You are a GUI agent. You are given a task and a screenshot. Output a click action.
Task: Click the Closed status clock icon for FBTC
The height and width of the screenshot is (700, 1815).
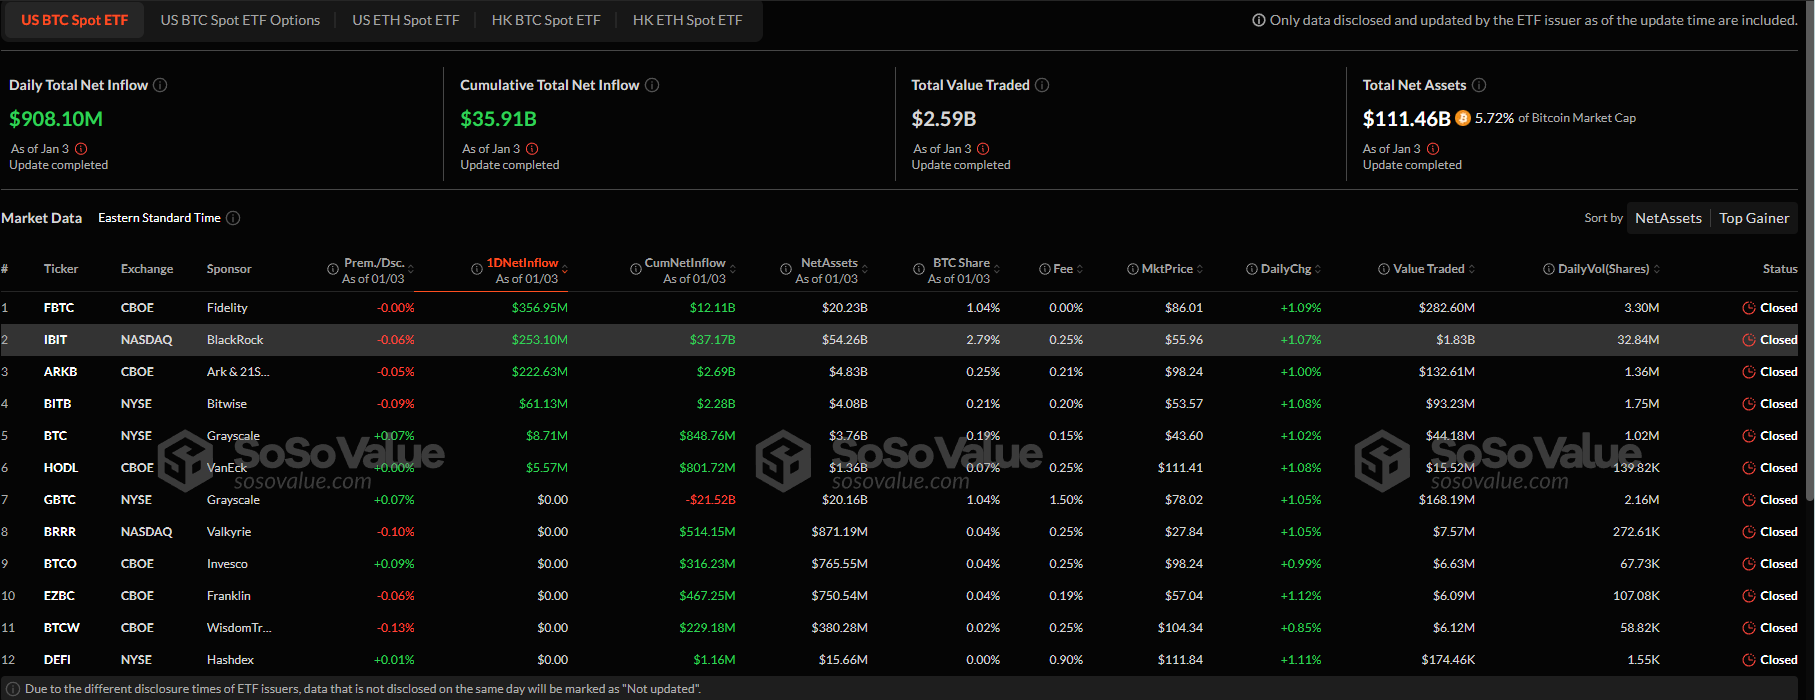[x=1748, y=308]
